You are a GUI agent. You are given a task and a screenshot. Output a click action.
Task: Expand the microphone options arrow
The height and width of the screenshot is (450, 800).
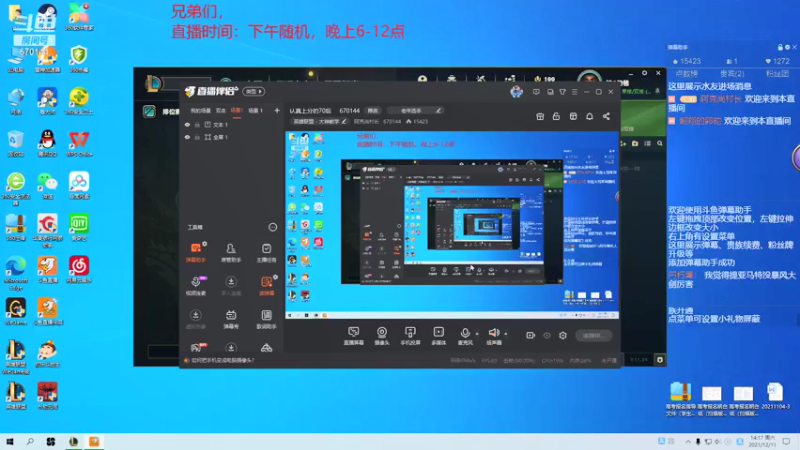[x=477, y=334]
